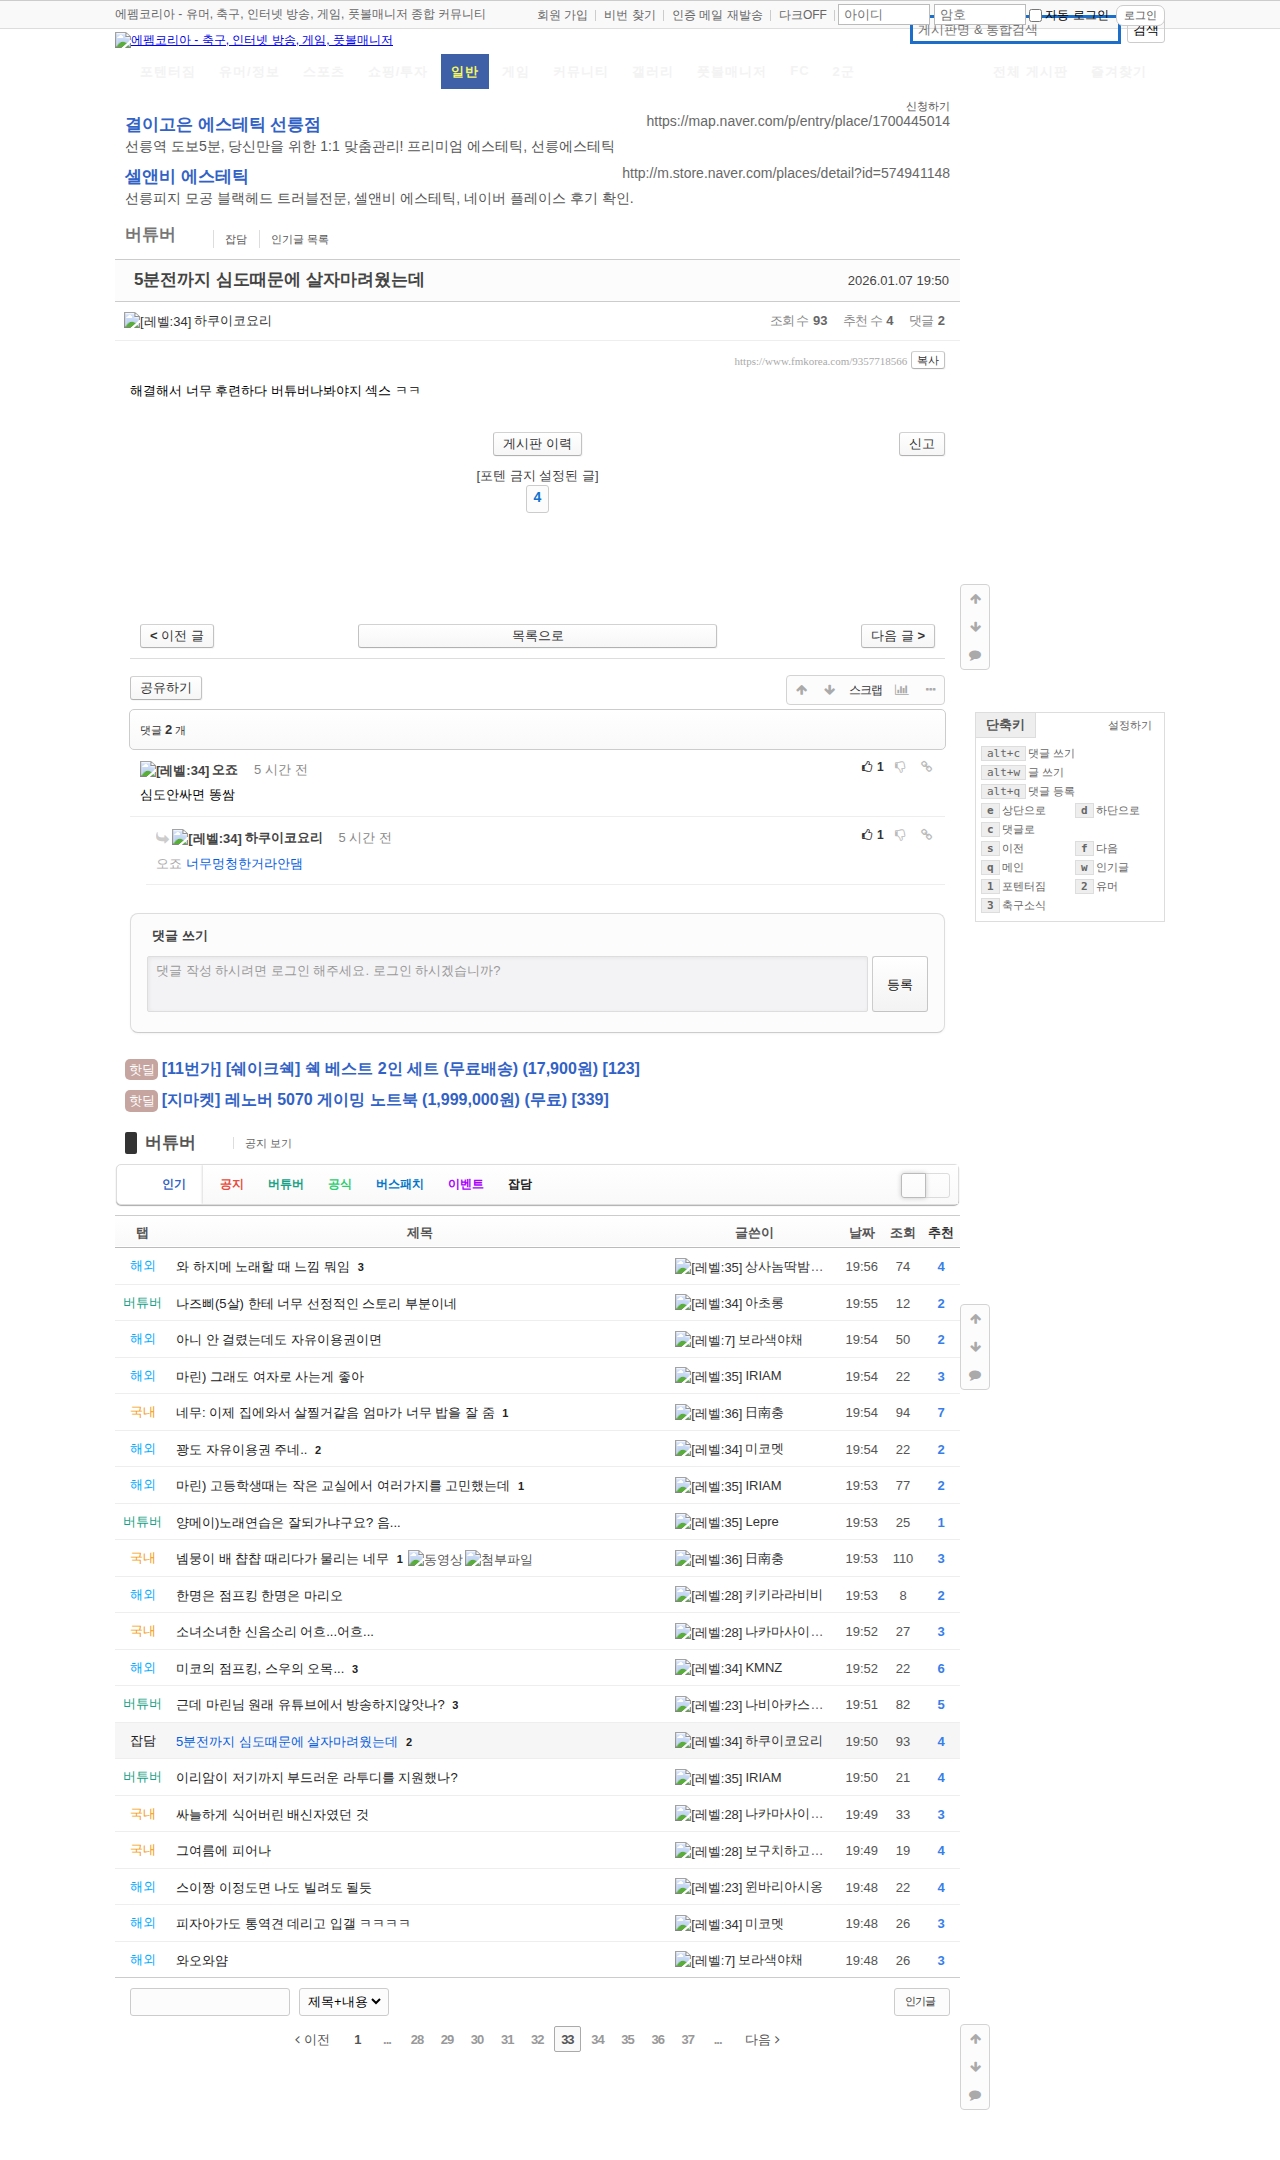Open the 풋볼매니저 navigation menu
The height and width of the screenshot is (2160, 1280).
click(731, 72)
